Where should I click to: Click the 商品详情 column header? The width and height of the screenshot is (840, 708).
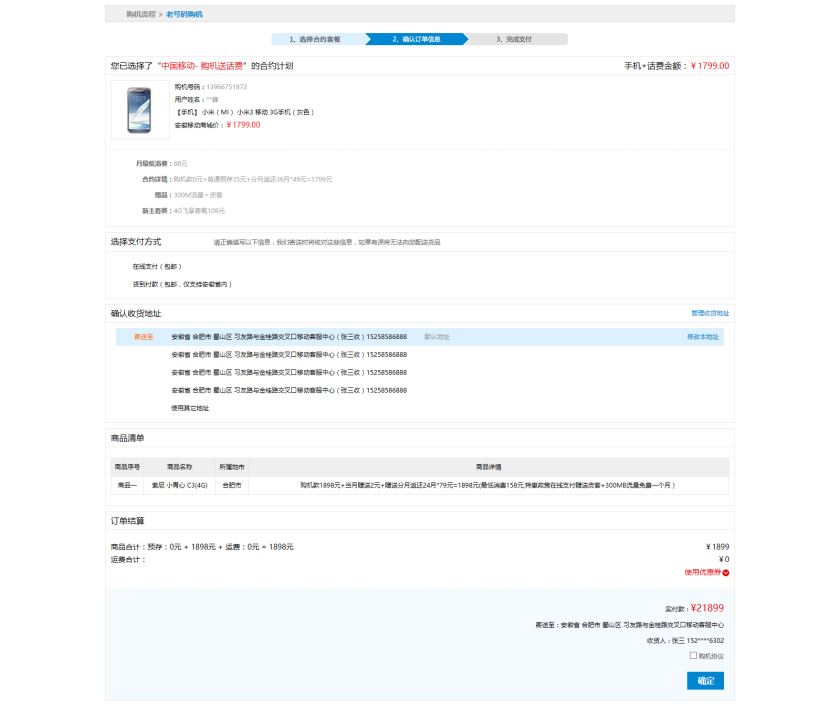[489, 467]
